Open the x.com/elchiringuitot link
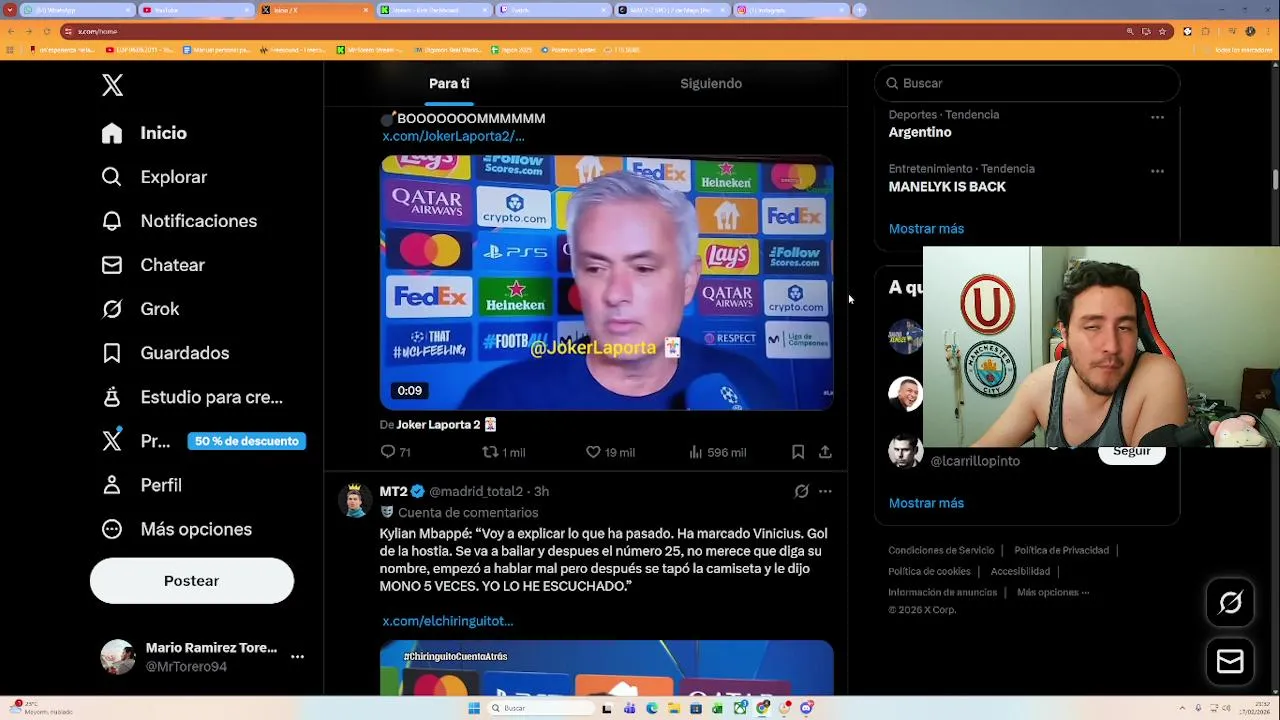The width and height of the screenshot is (1280, 720). [447, 621]
